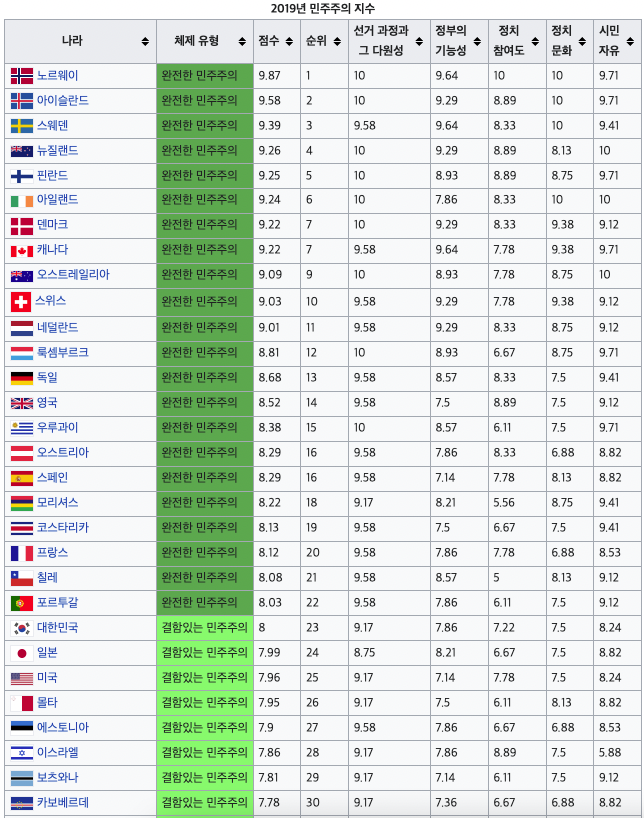Click the Luxembourg flag icon
Viewport: 644px width, 818px height.
tap(21, 353)
